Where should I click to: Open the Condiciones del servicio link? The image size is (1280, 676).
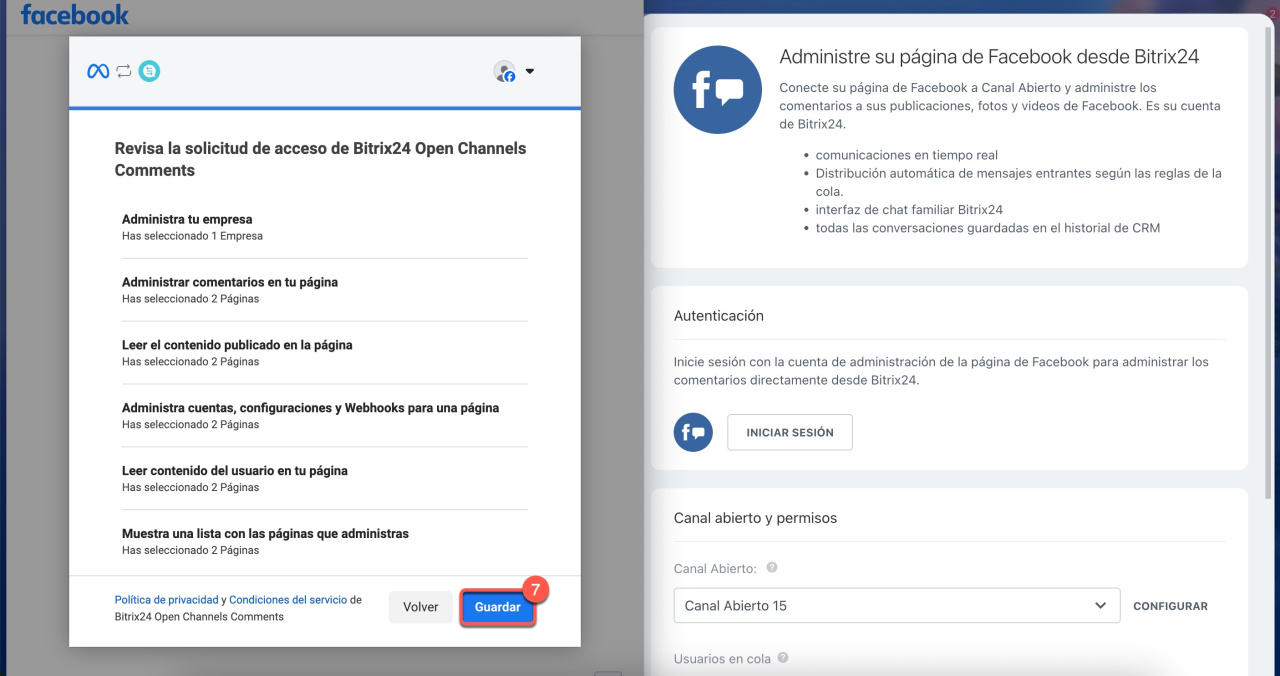[288, 600]
